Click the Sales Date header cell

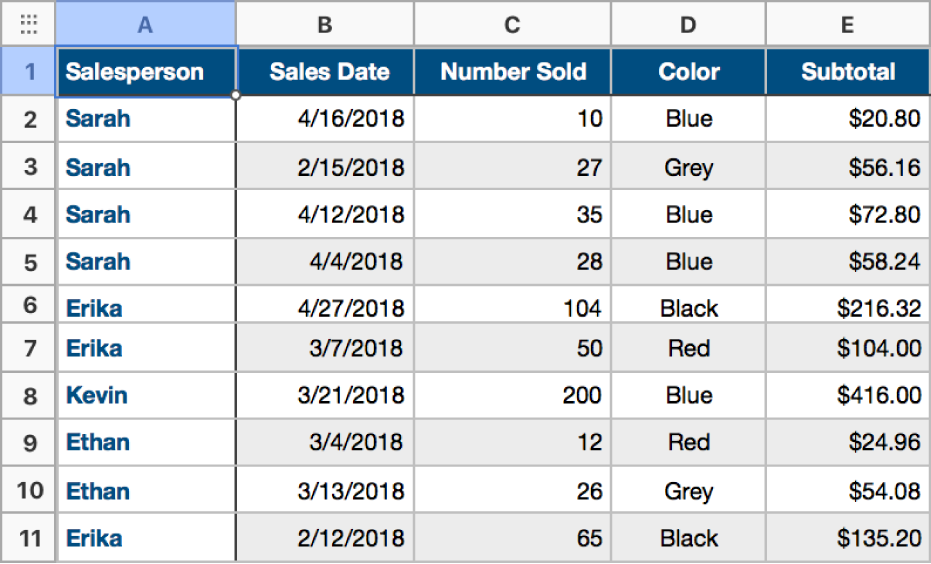(325, 72)
